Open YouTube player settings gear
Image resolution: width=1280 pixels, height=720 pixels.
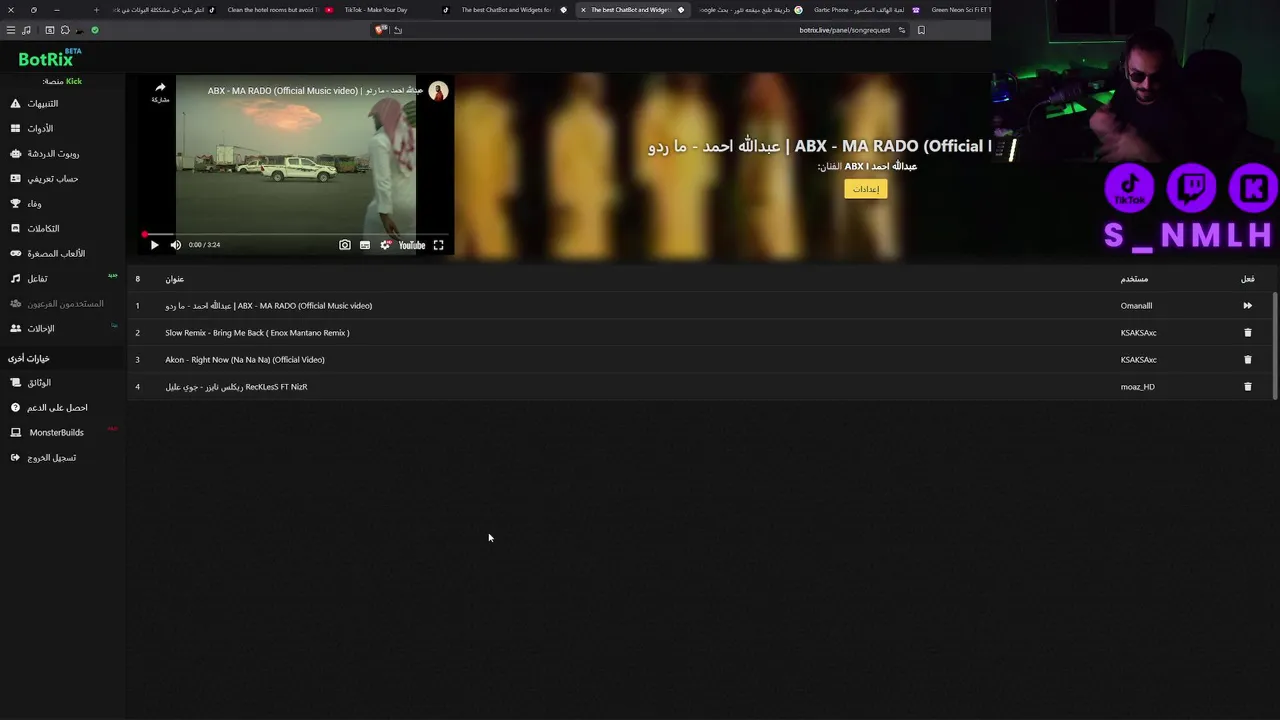[x=385, y=245]
